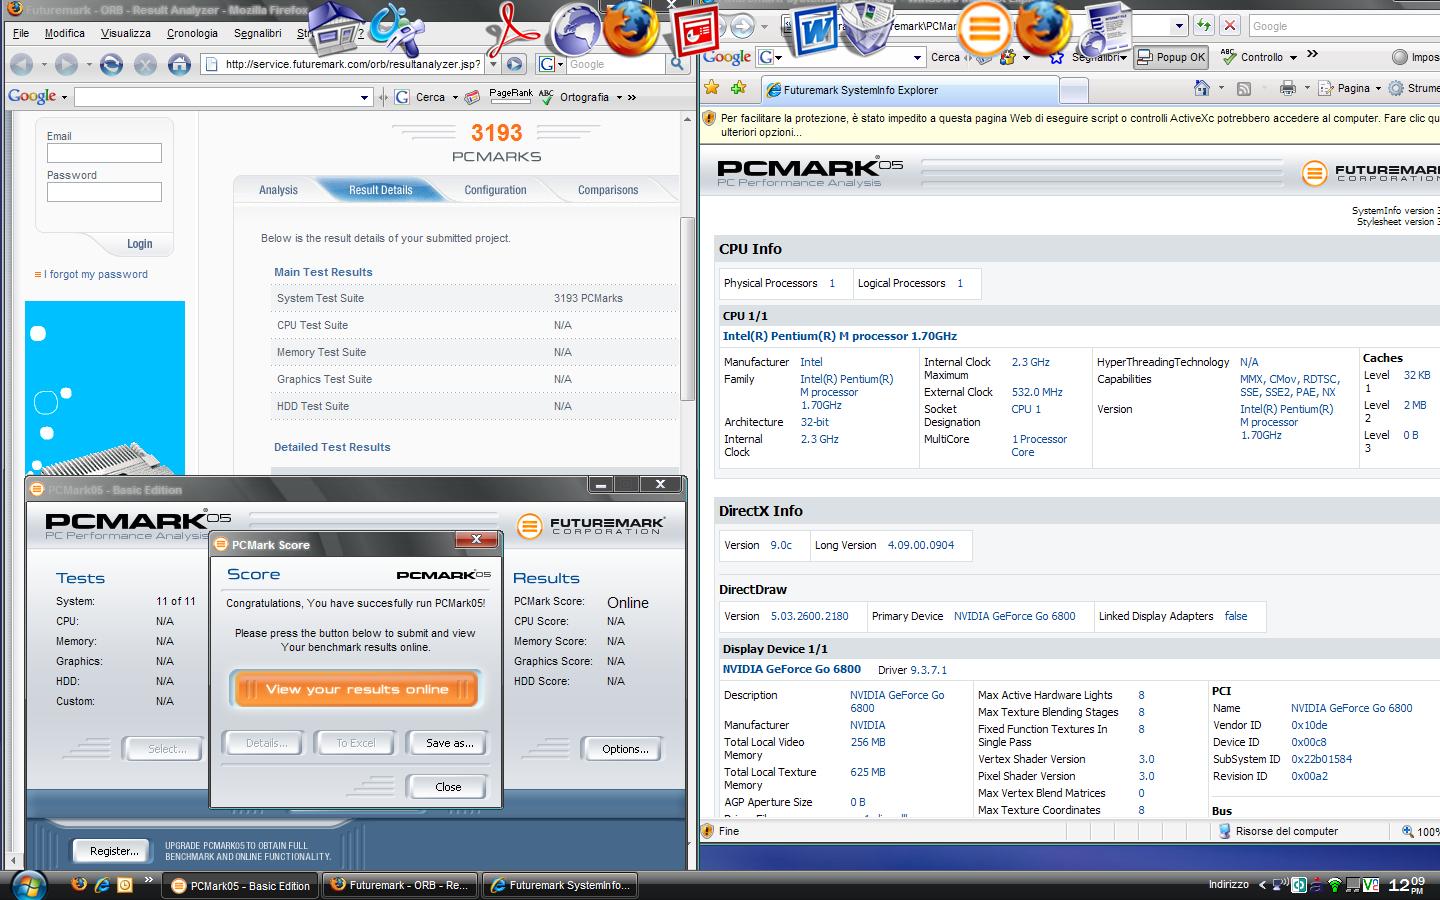The width and height of the screenshot is (1440, 900).
Task: Click the search magnifier in Firefox search box
Action: 677,64
